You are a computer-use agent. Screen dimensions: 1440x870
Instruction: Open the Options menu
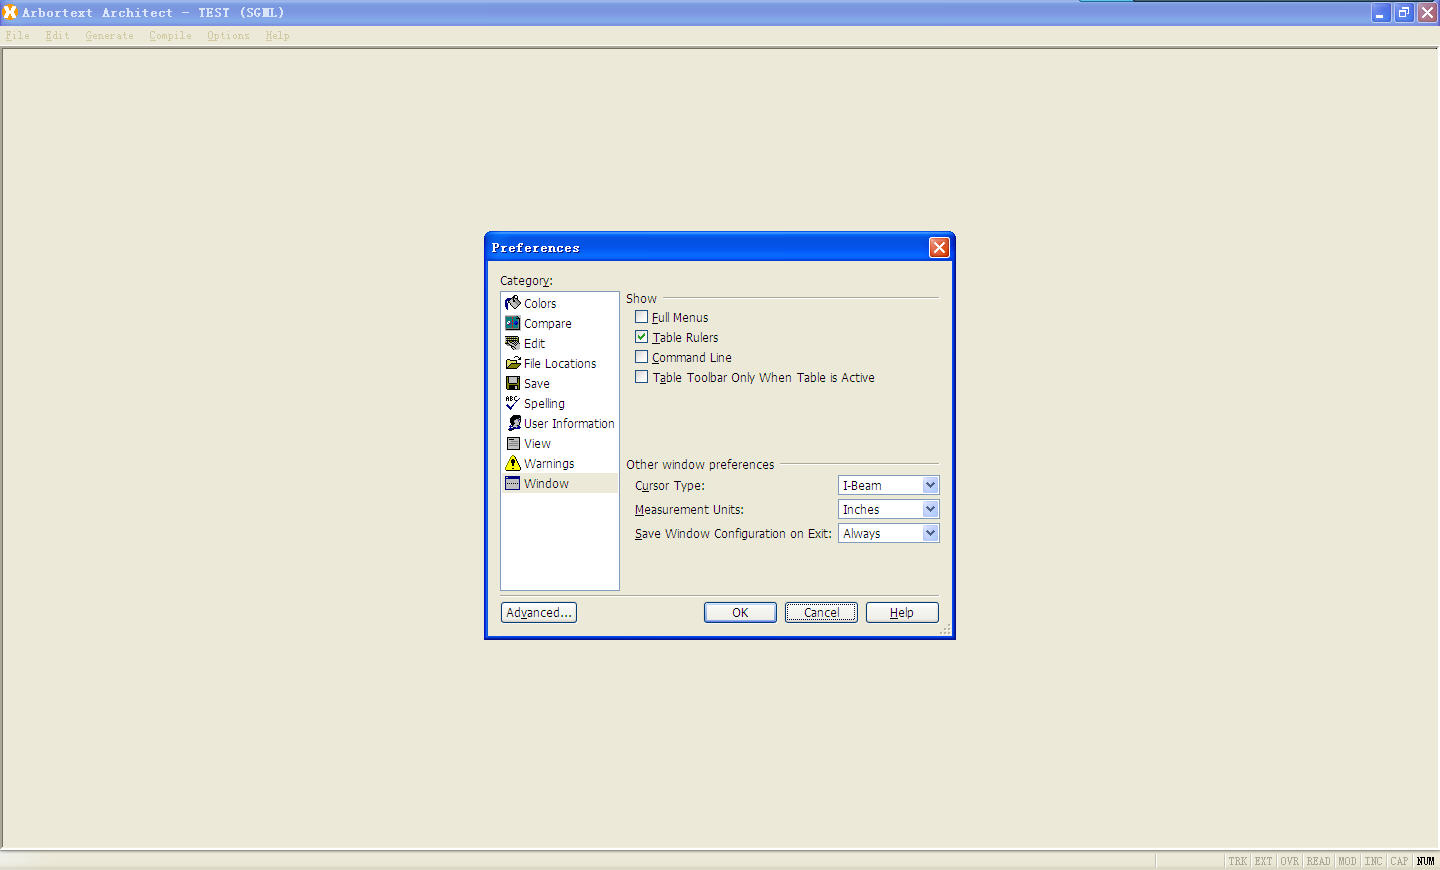[x=228, y=35]
